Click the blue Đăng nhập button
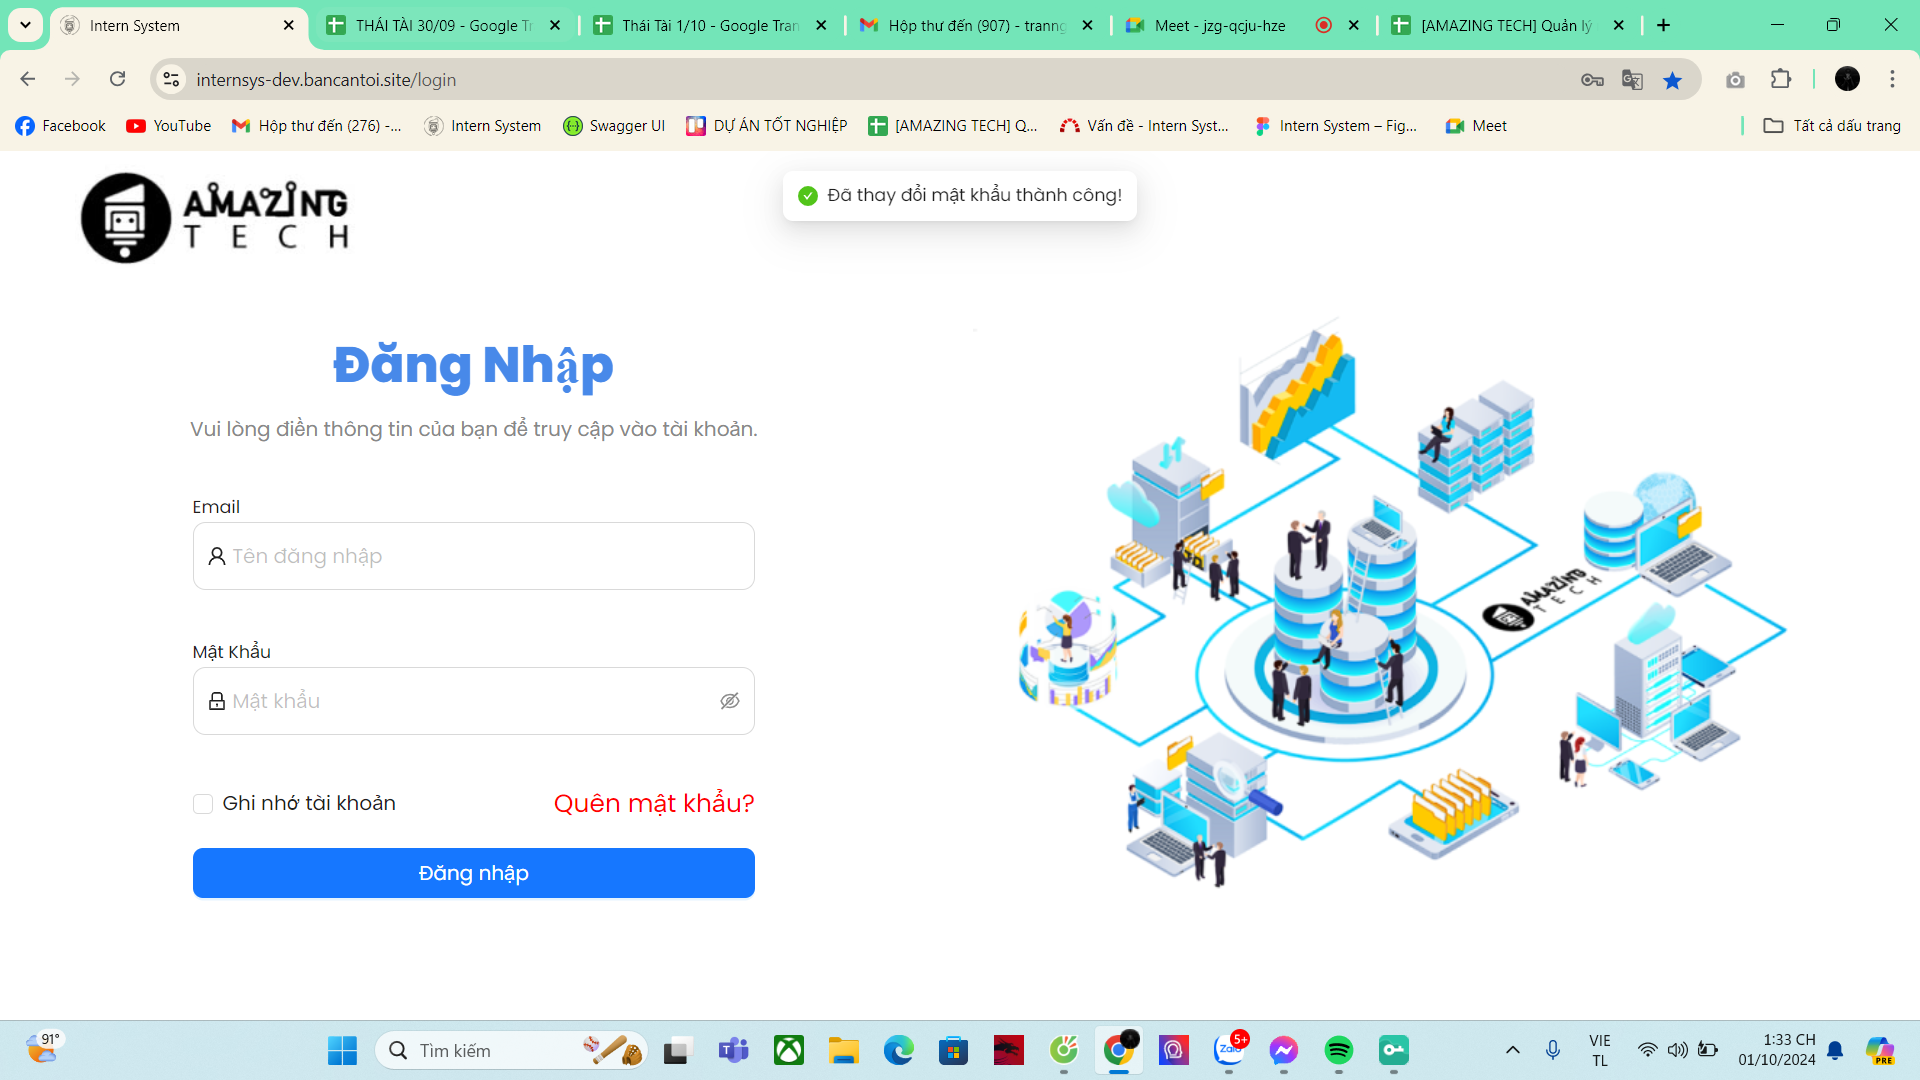The height and width of the screenshot is (1080, 1920). [x=473, y=873]
